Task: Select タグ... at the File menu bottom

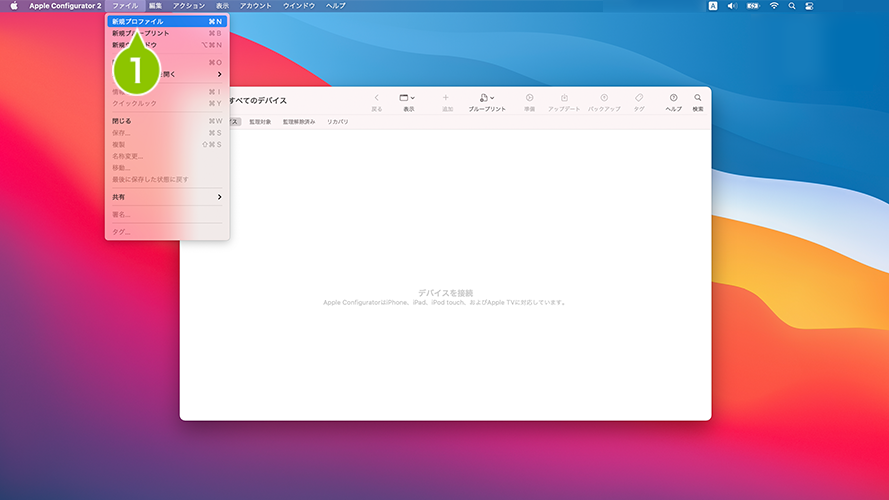Action: click(167, 232)
